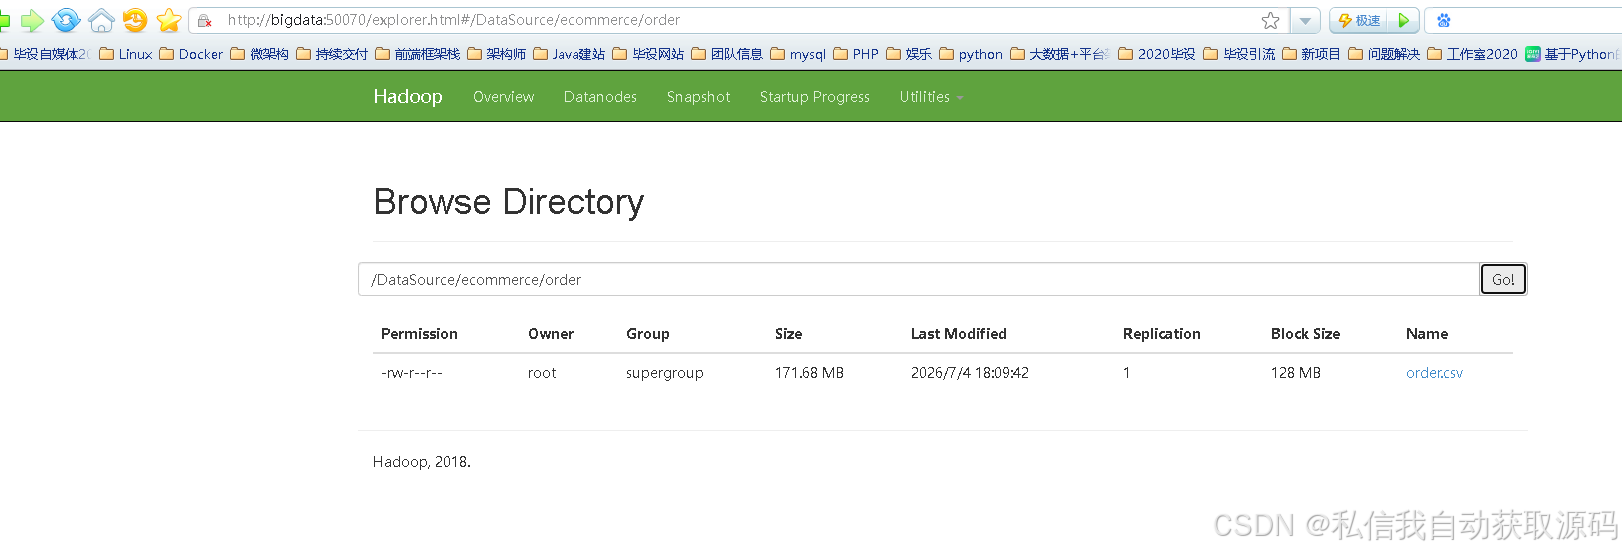The image size is (1622, 553).
Task: Open the 大数据+平台 bookmark folder
Action: point(1060,54)
